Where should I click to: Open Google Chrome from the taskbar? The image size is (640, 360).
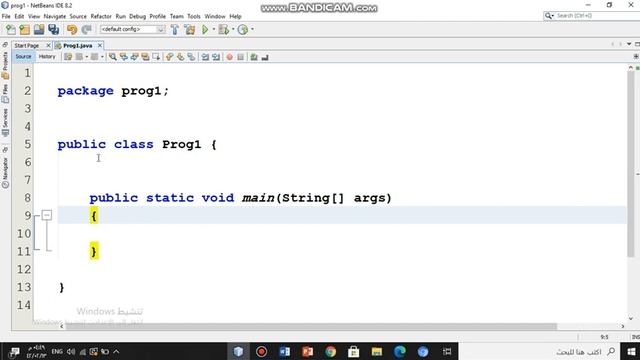(331, 351)
